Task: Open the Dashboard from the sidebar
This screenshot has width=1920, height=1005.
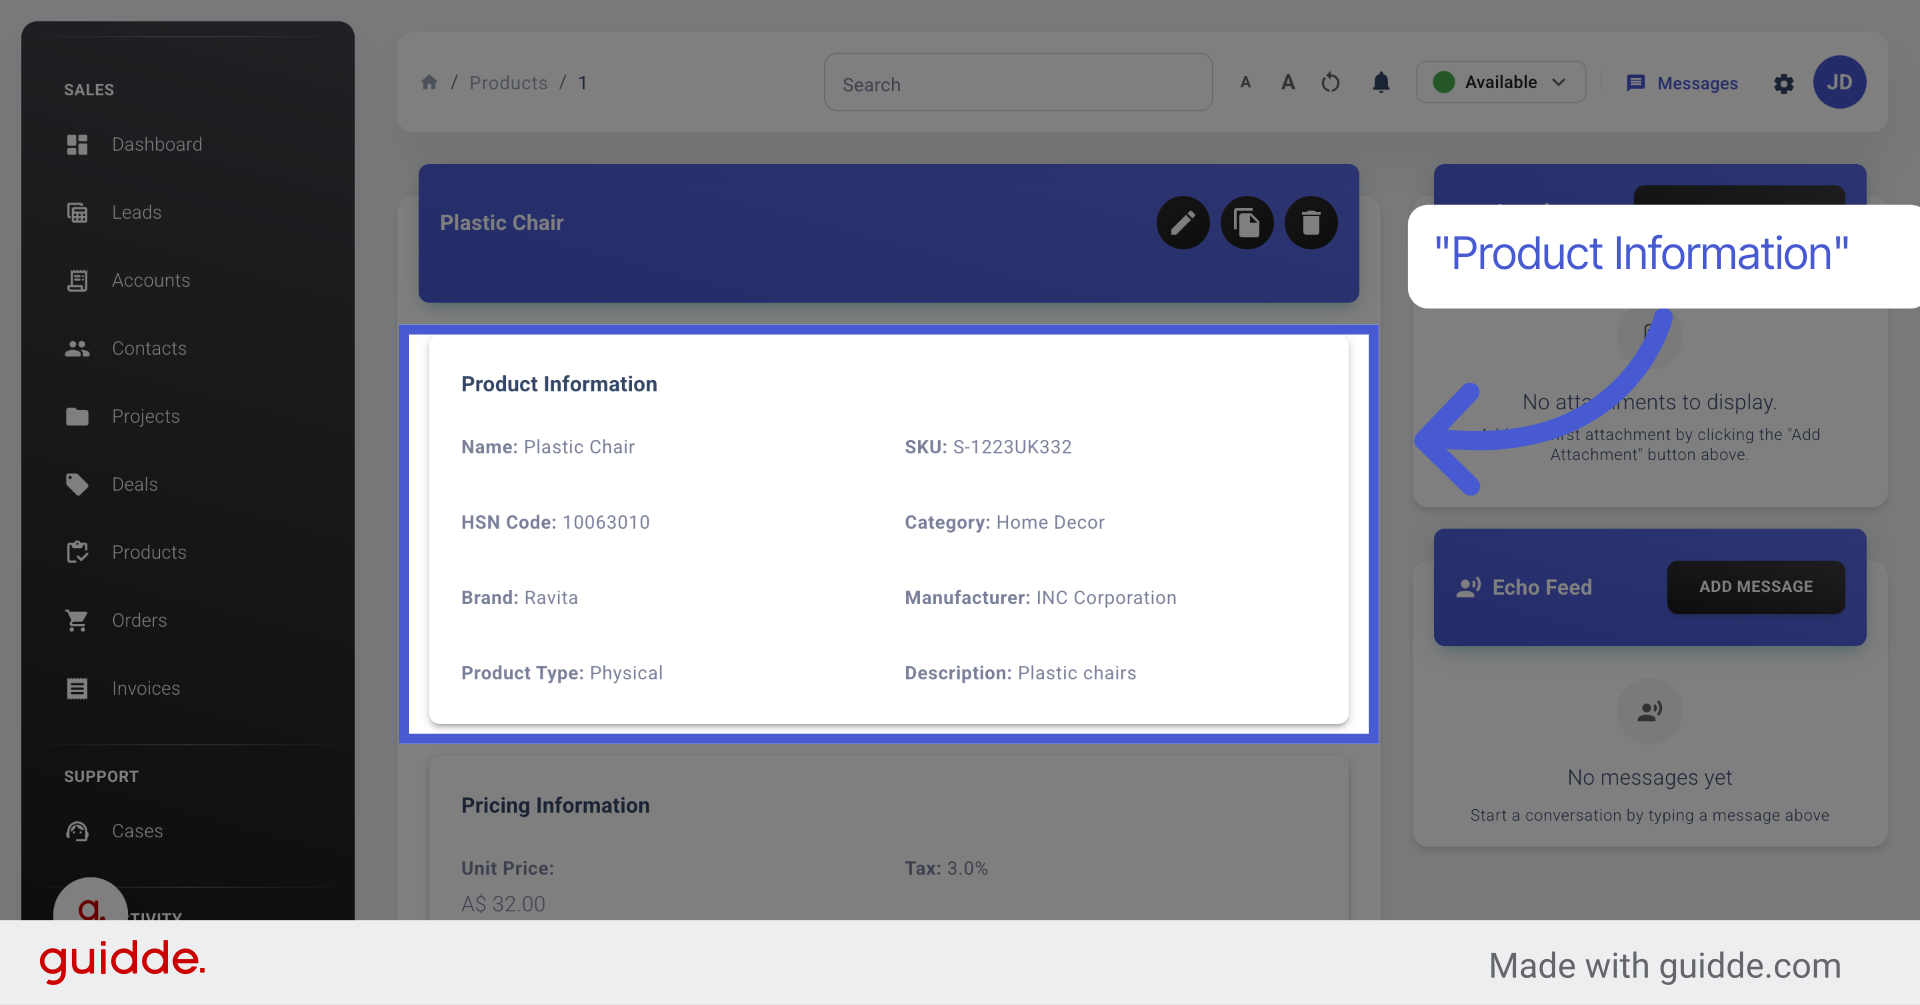Action: (x=157, y=144)
